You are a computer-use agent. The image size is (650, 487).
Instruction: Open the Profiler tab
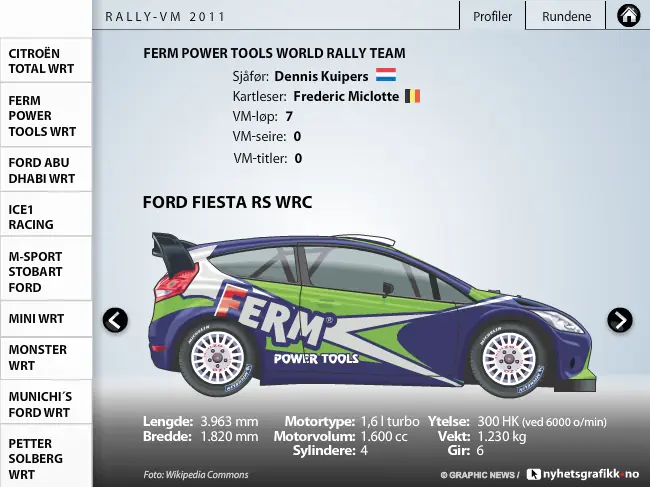click(492, 16)
